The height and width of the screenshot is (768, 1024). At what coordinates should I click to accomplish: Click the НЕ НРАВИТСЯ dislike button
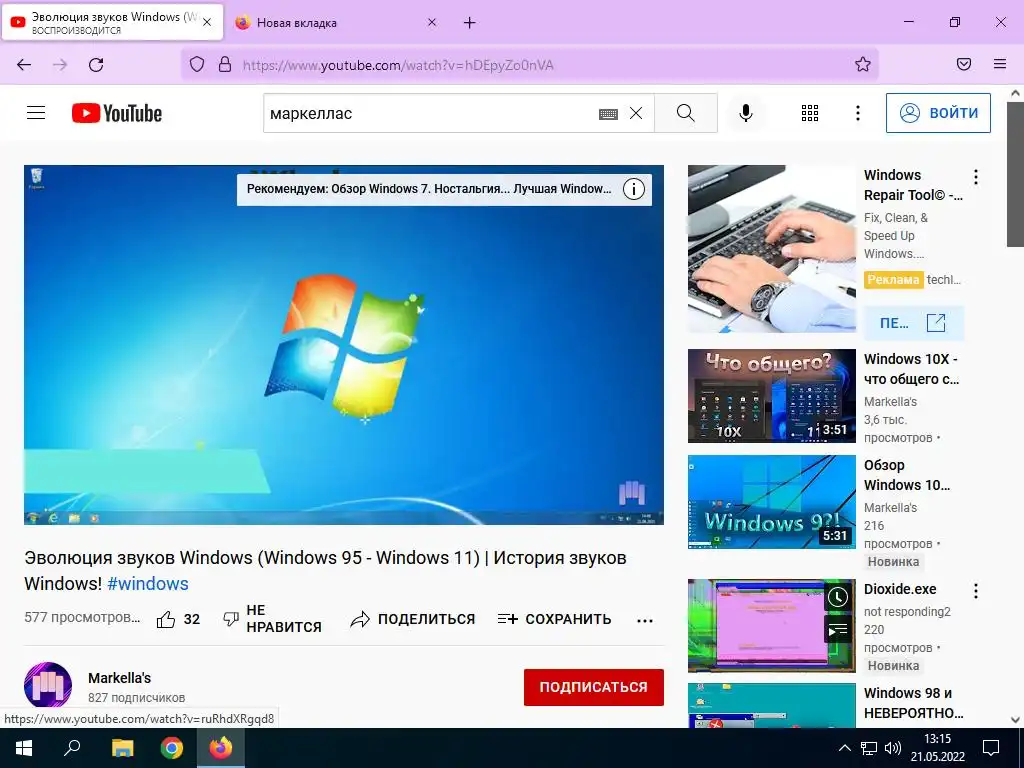(272, 618)
